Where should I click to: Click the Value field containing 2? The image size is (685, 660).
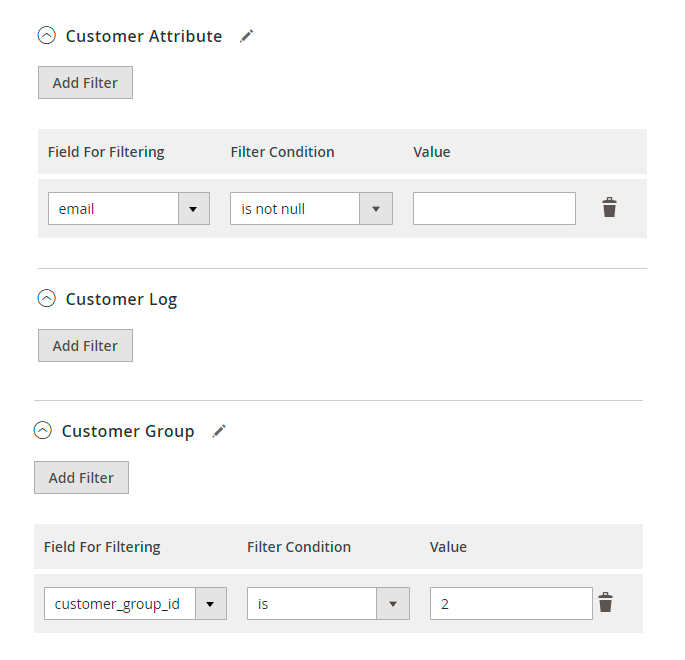click(511, 604)
